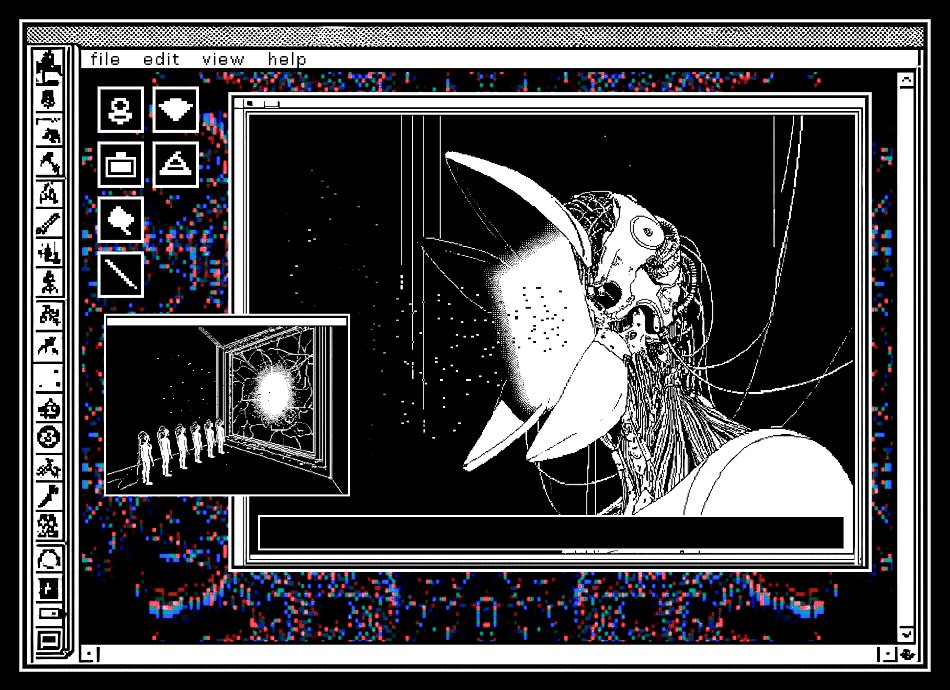Viewport: 950px width, 690px height.
Task: Click the scroll up arrow of the vertical scrollbar
Action: 906,80
